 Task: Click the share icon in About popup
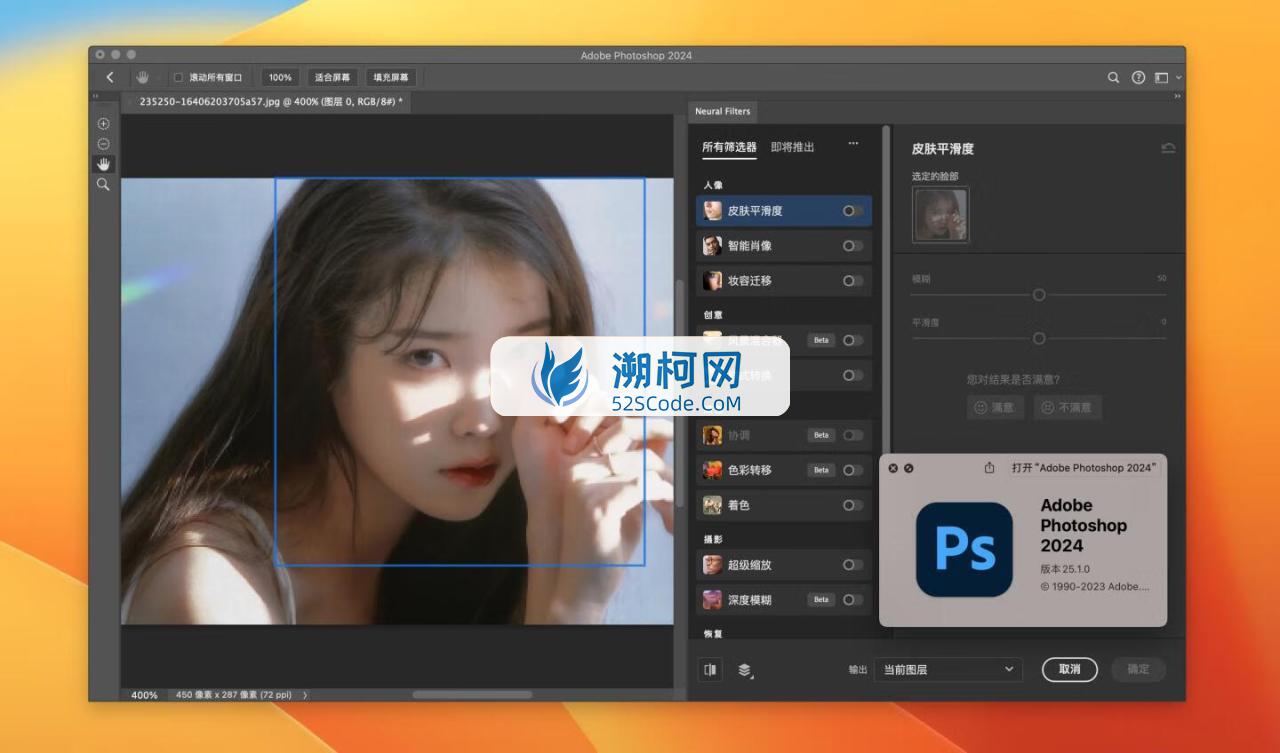tap(989, 468)
